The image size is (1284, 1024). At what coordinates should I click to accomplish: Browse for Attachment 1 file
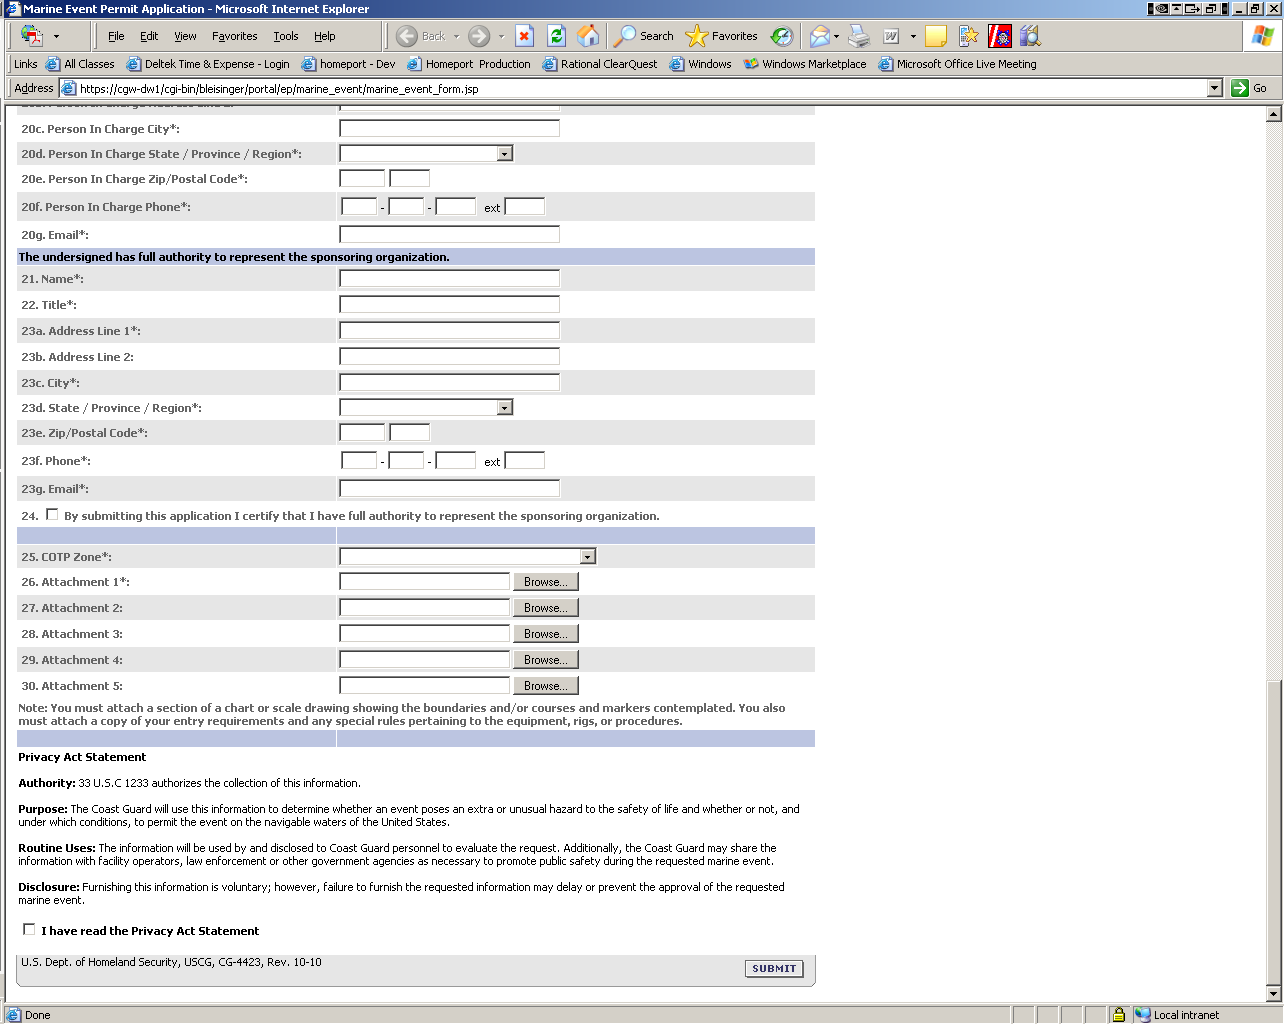[x=545, y=582]
